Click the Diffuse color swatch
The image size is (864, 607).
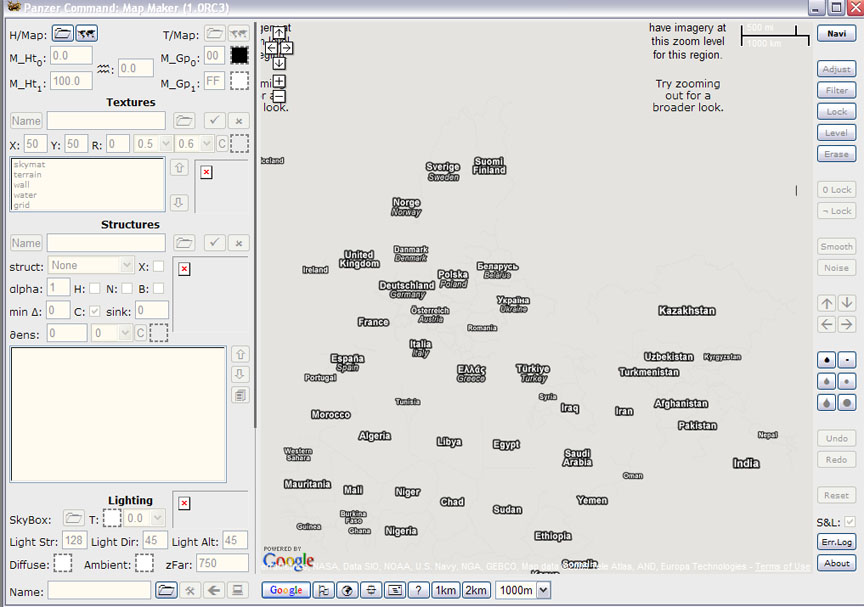[x=63, y=563]
